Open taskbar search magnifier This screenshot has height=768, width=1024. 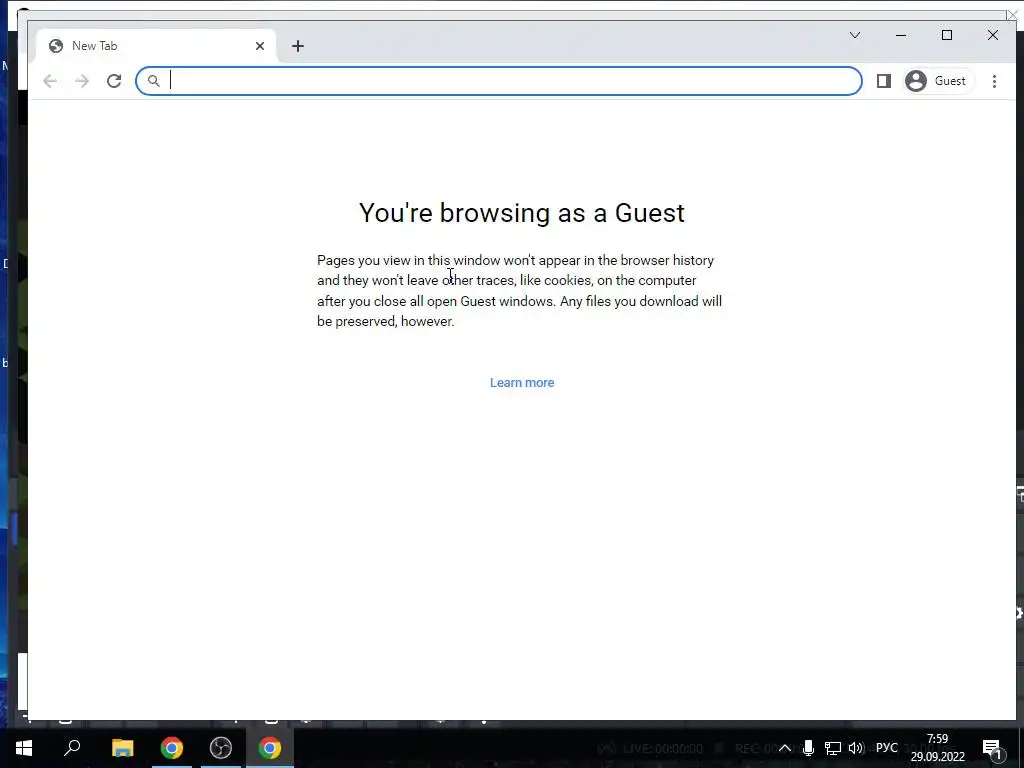(72, 748)
